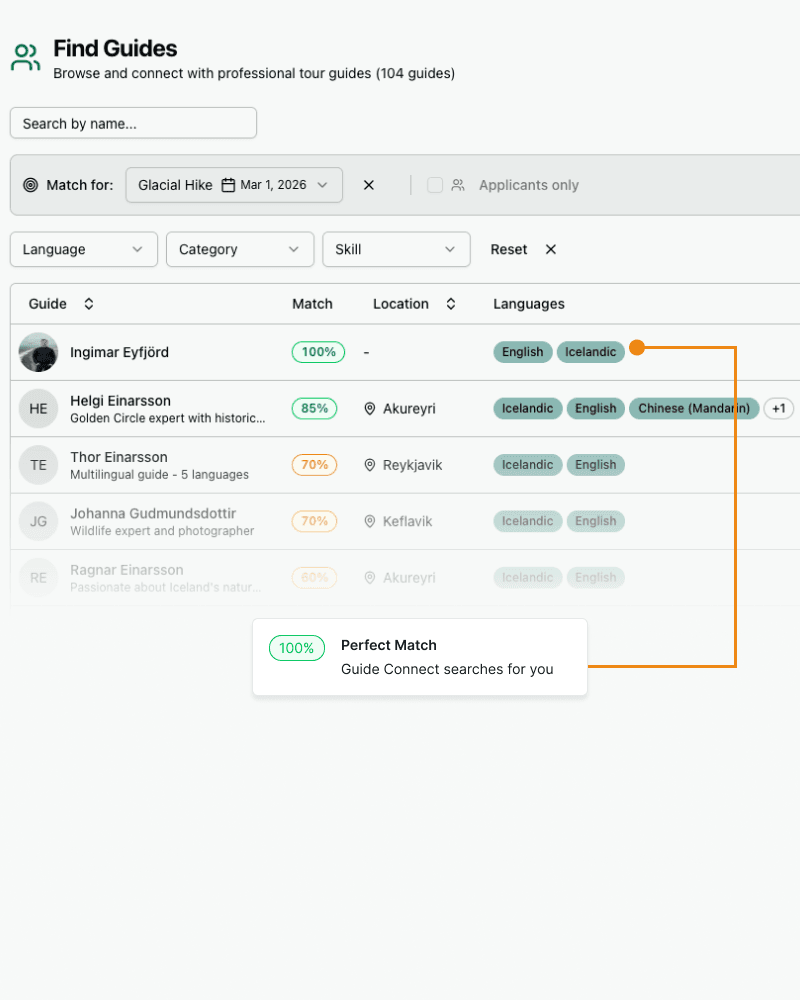Click the 100% match badge for Ingimar
The height and width of the screenshot is (1000, 800).
(x=318, y=352)
